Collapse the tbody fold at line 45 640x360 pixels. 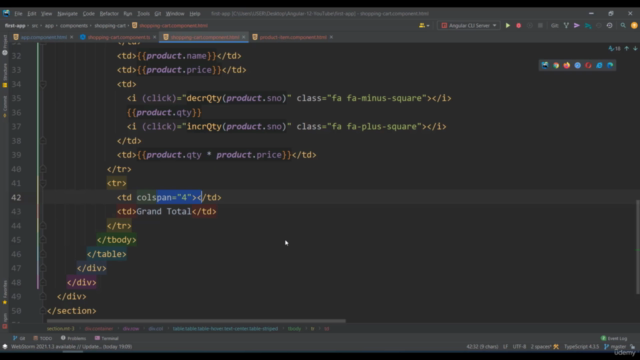[43, 240]
